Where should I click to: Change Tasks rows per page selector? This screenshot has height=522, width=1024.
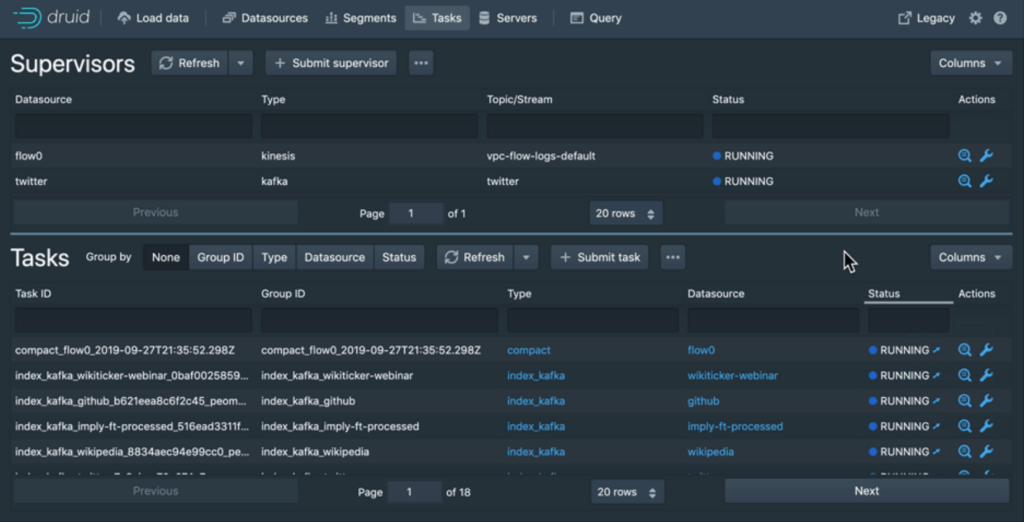coord(628,492)
